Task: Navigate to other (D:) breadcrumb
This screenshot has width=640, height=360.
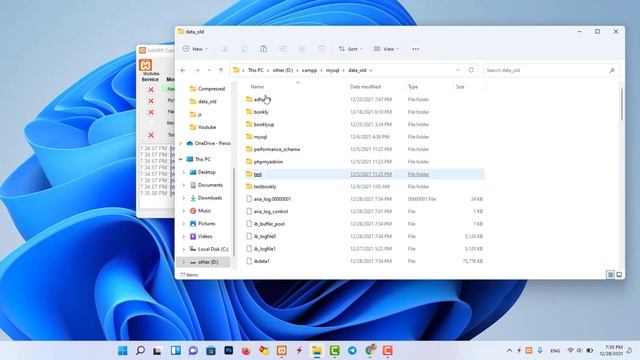Action: [x=283, y=70]
